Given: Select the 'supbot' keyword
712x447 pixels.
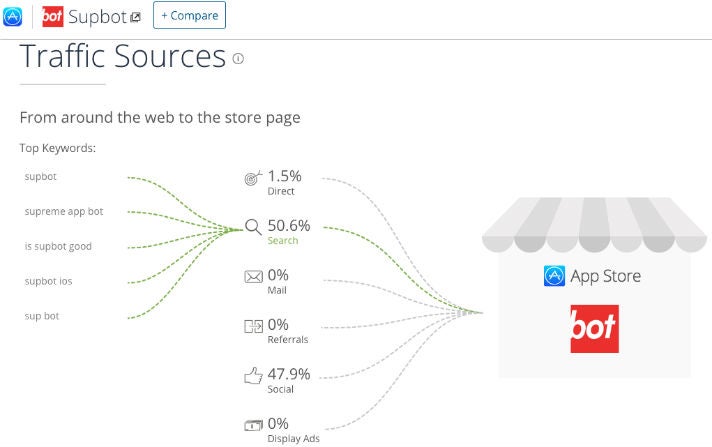Looking at the screenshot, I should click(x=42, y=177).
